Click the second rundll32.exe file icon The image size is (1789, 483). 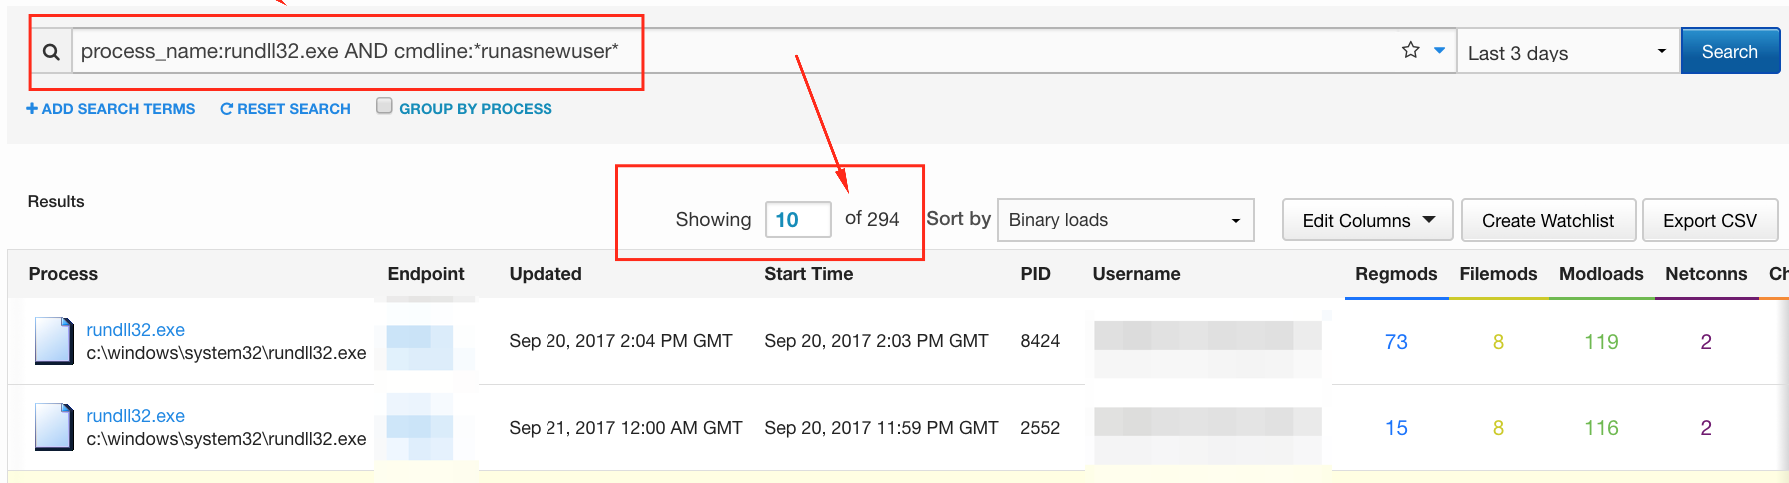coord(54,427)
